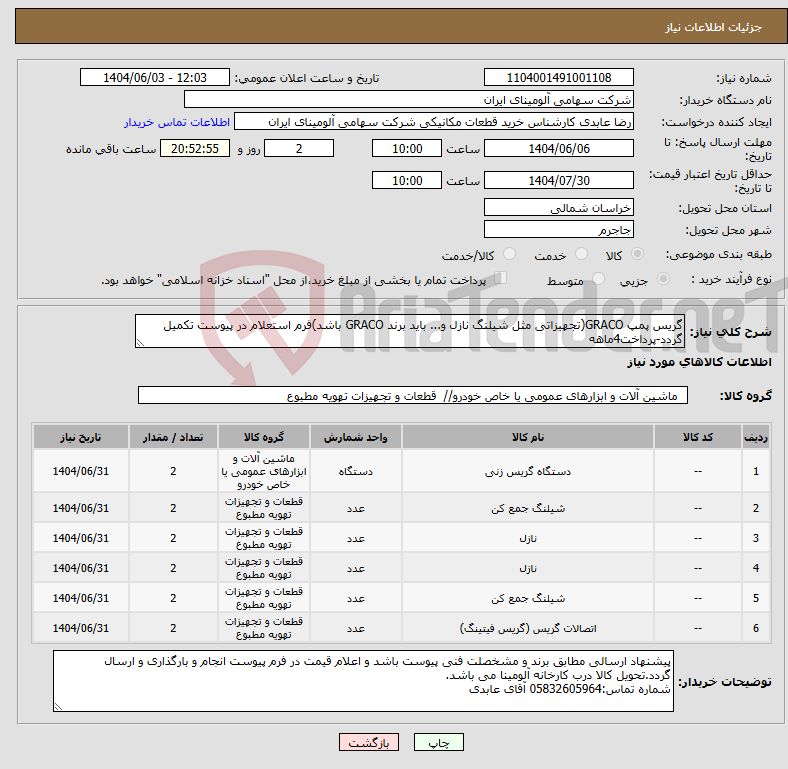Click the group cell ماشین آلات و ابزارهای عمومی in row 1
Screen dimensions: 788x769
[264, 471]
